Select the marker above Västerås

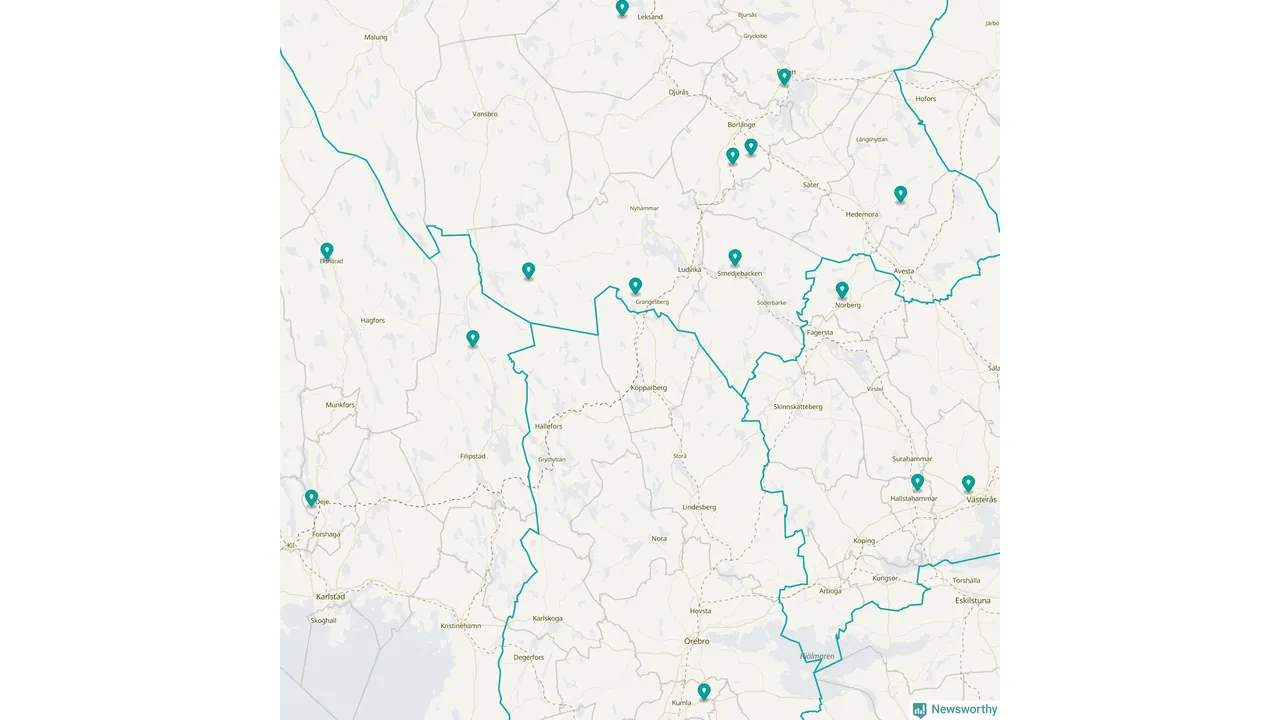click(968, 483)
